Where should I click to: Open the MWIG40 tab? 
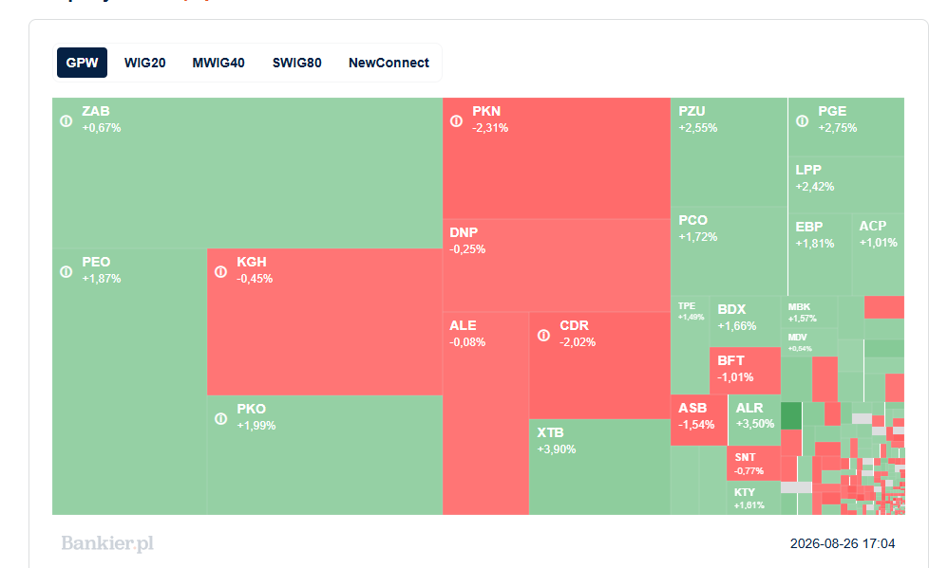[x=218, y=63]
